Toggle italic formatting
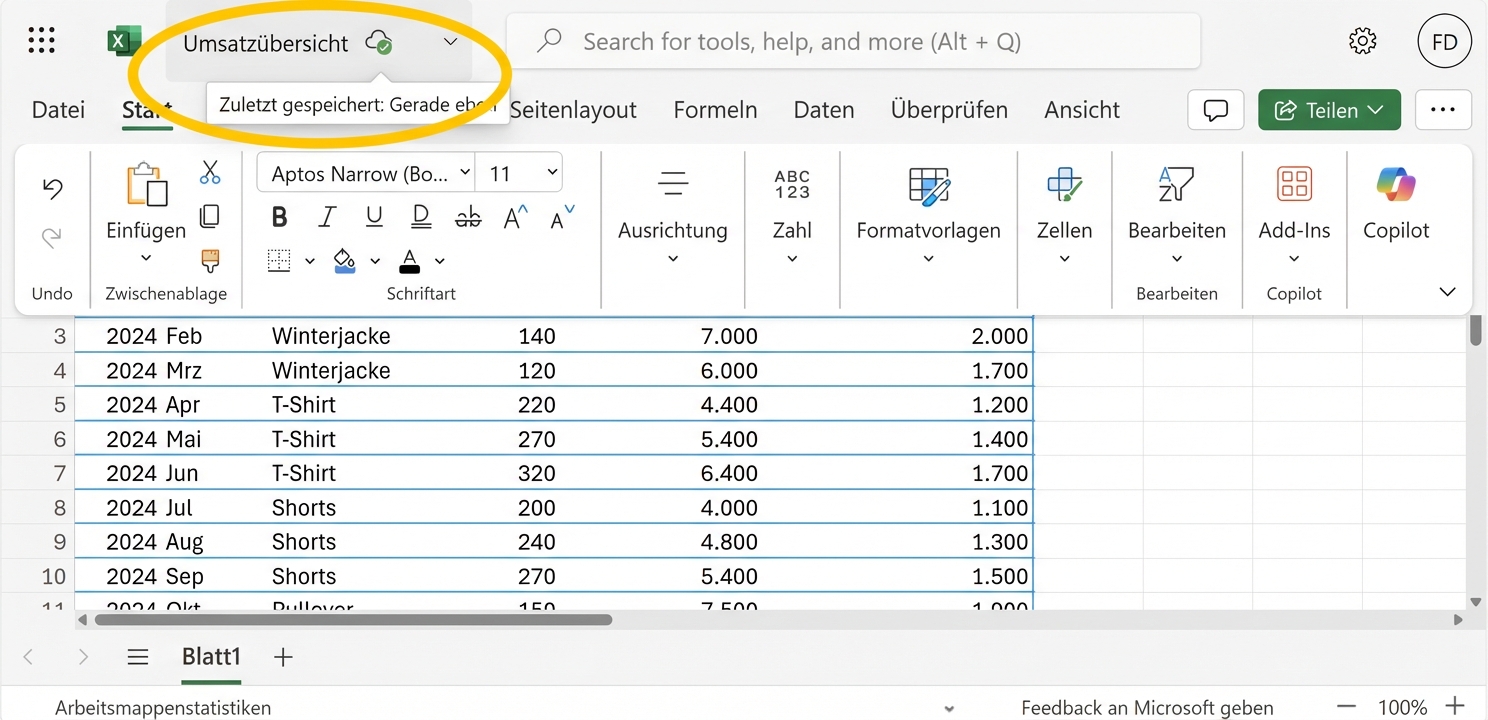This screenshot has height=720, width=1488. 326,216
